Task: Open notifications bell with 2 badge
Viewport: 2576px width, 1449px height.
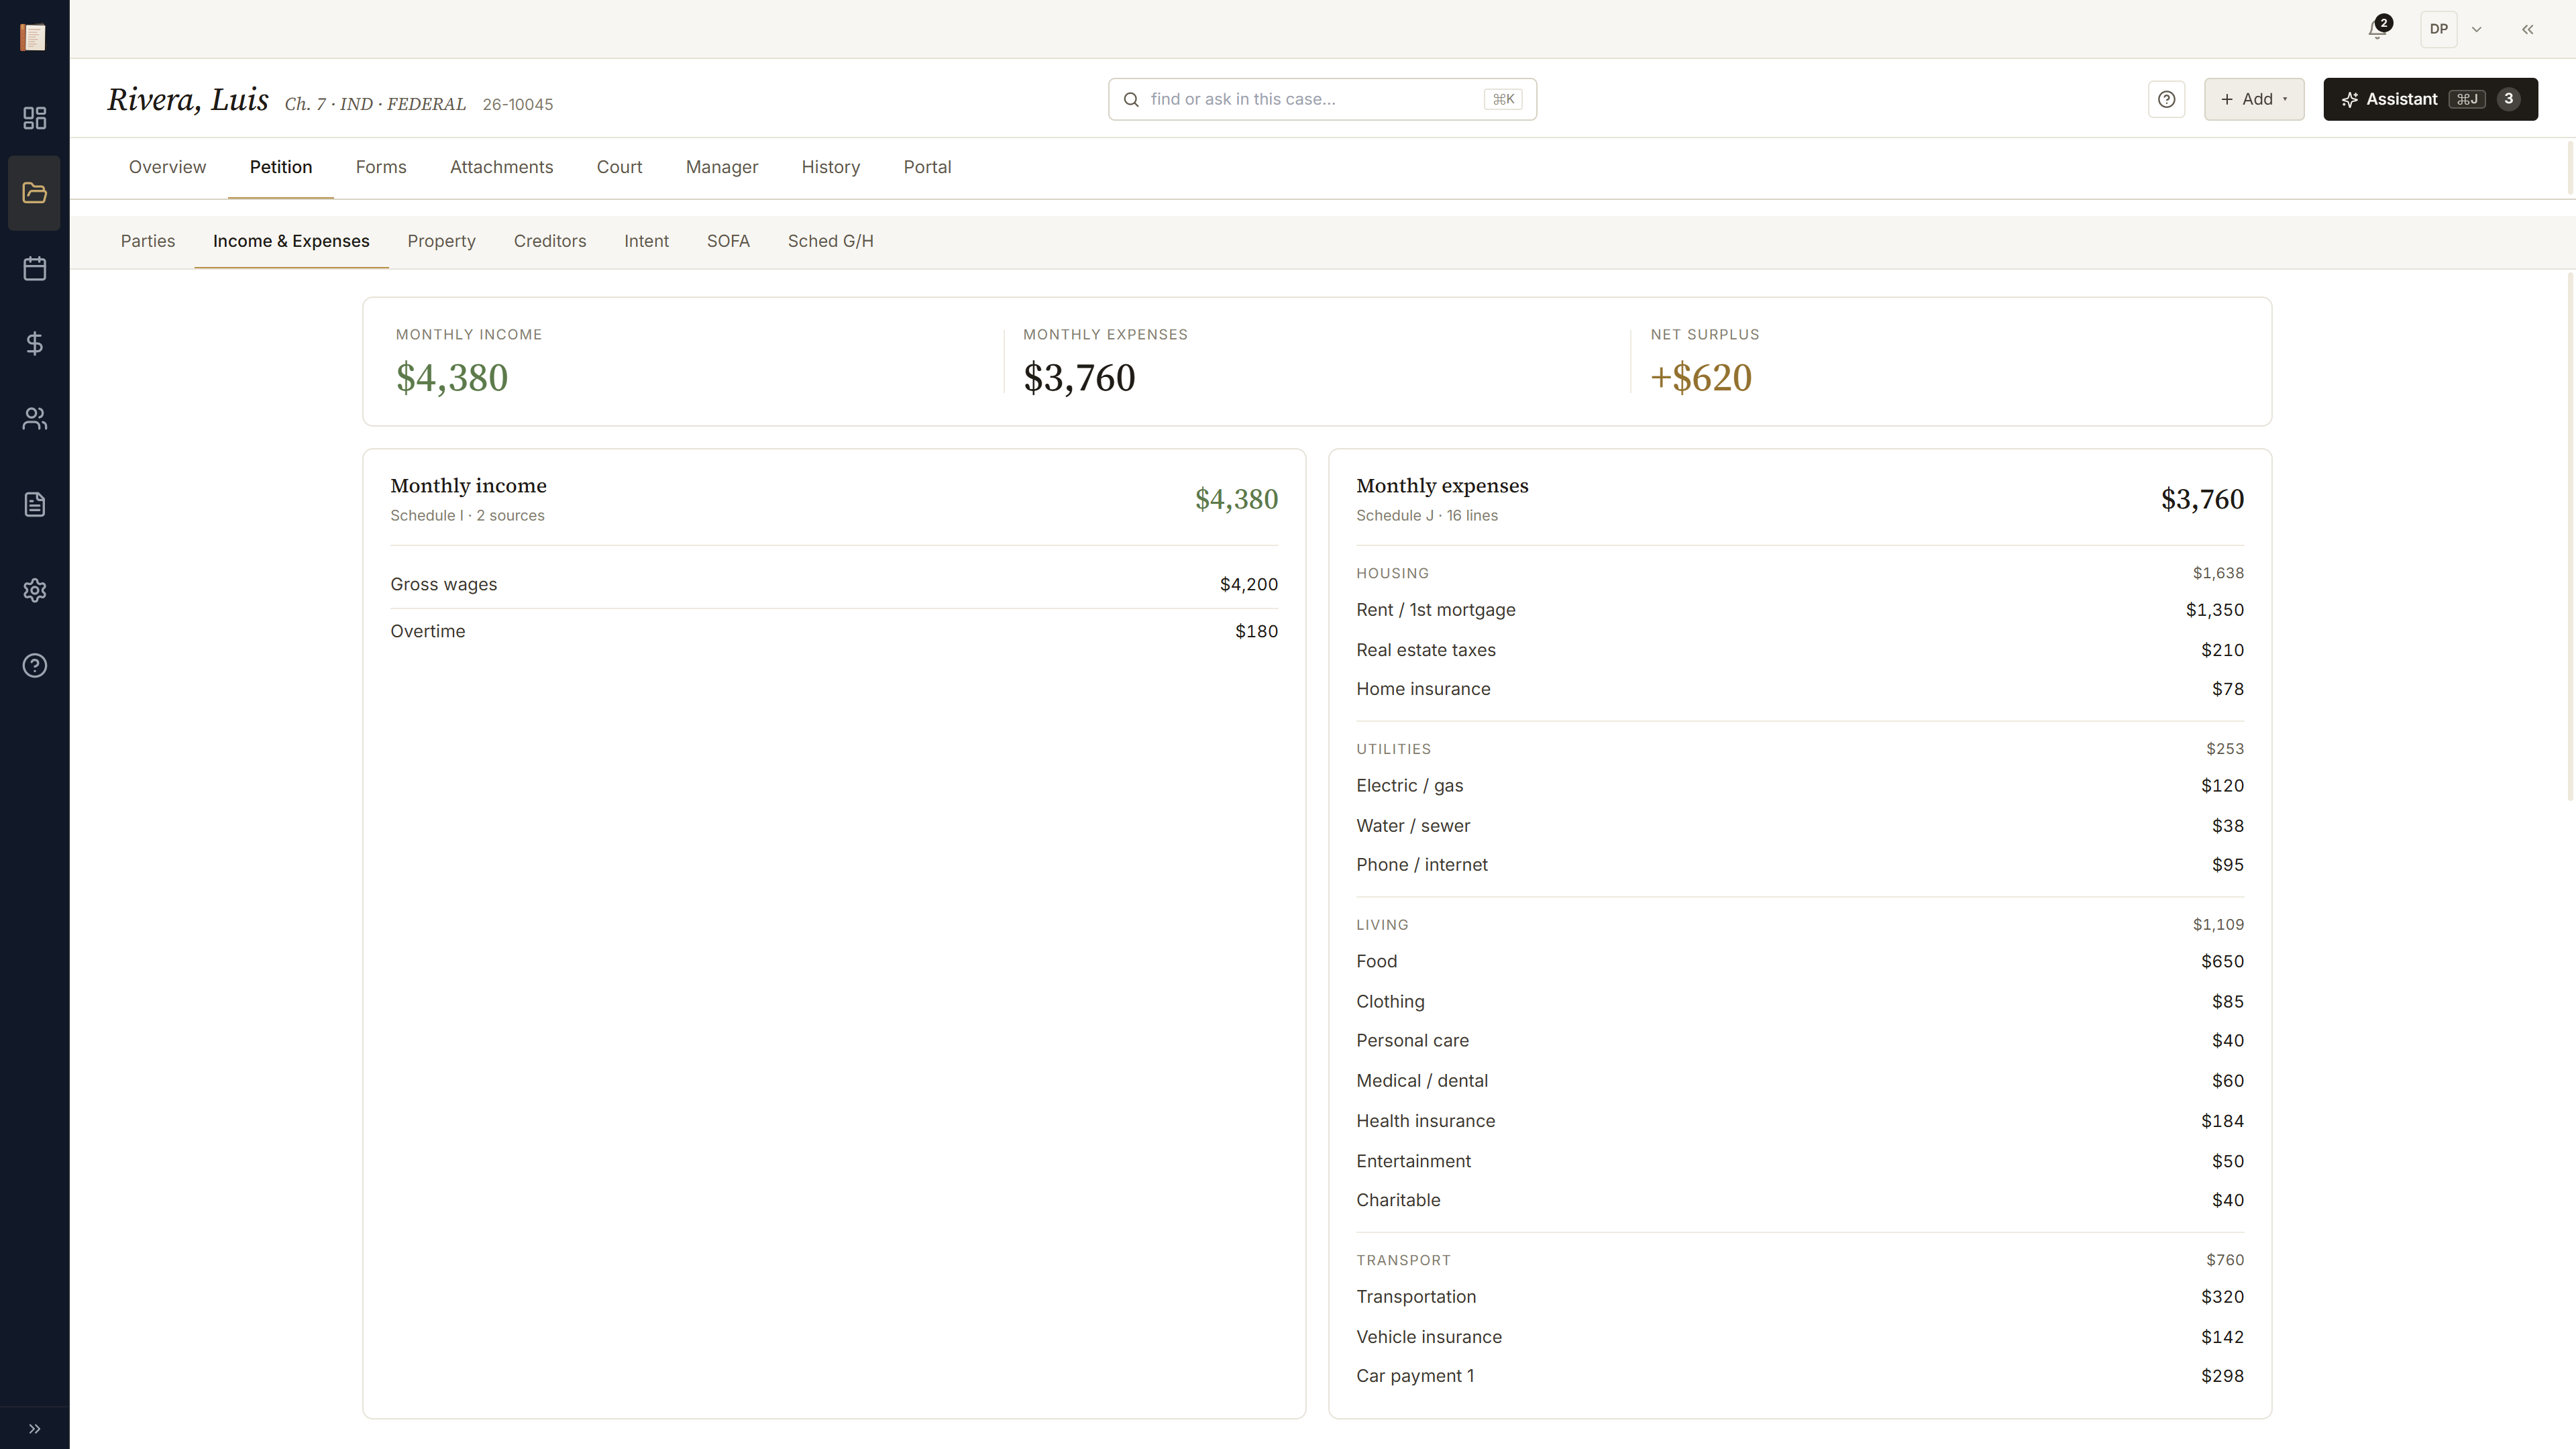Action: pyautogui.click(x=2379, y=29)
